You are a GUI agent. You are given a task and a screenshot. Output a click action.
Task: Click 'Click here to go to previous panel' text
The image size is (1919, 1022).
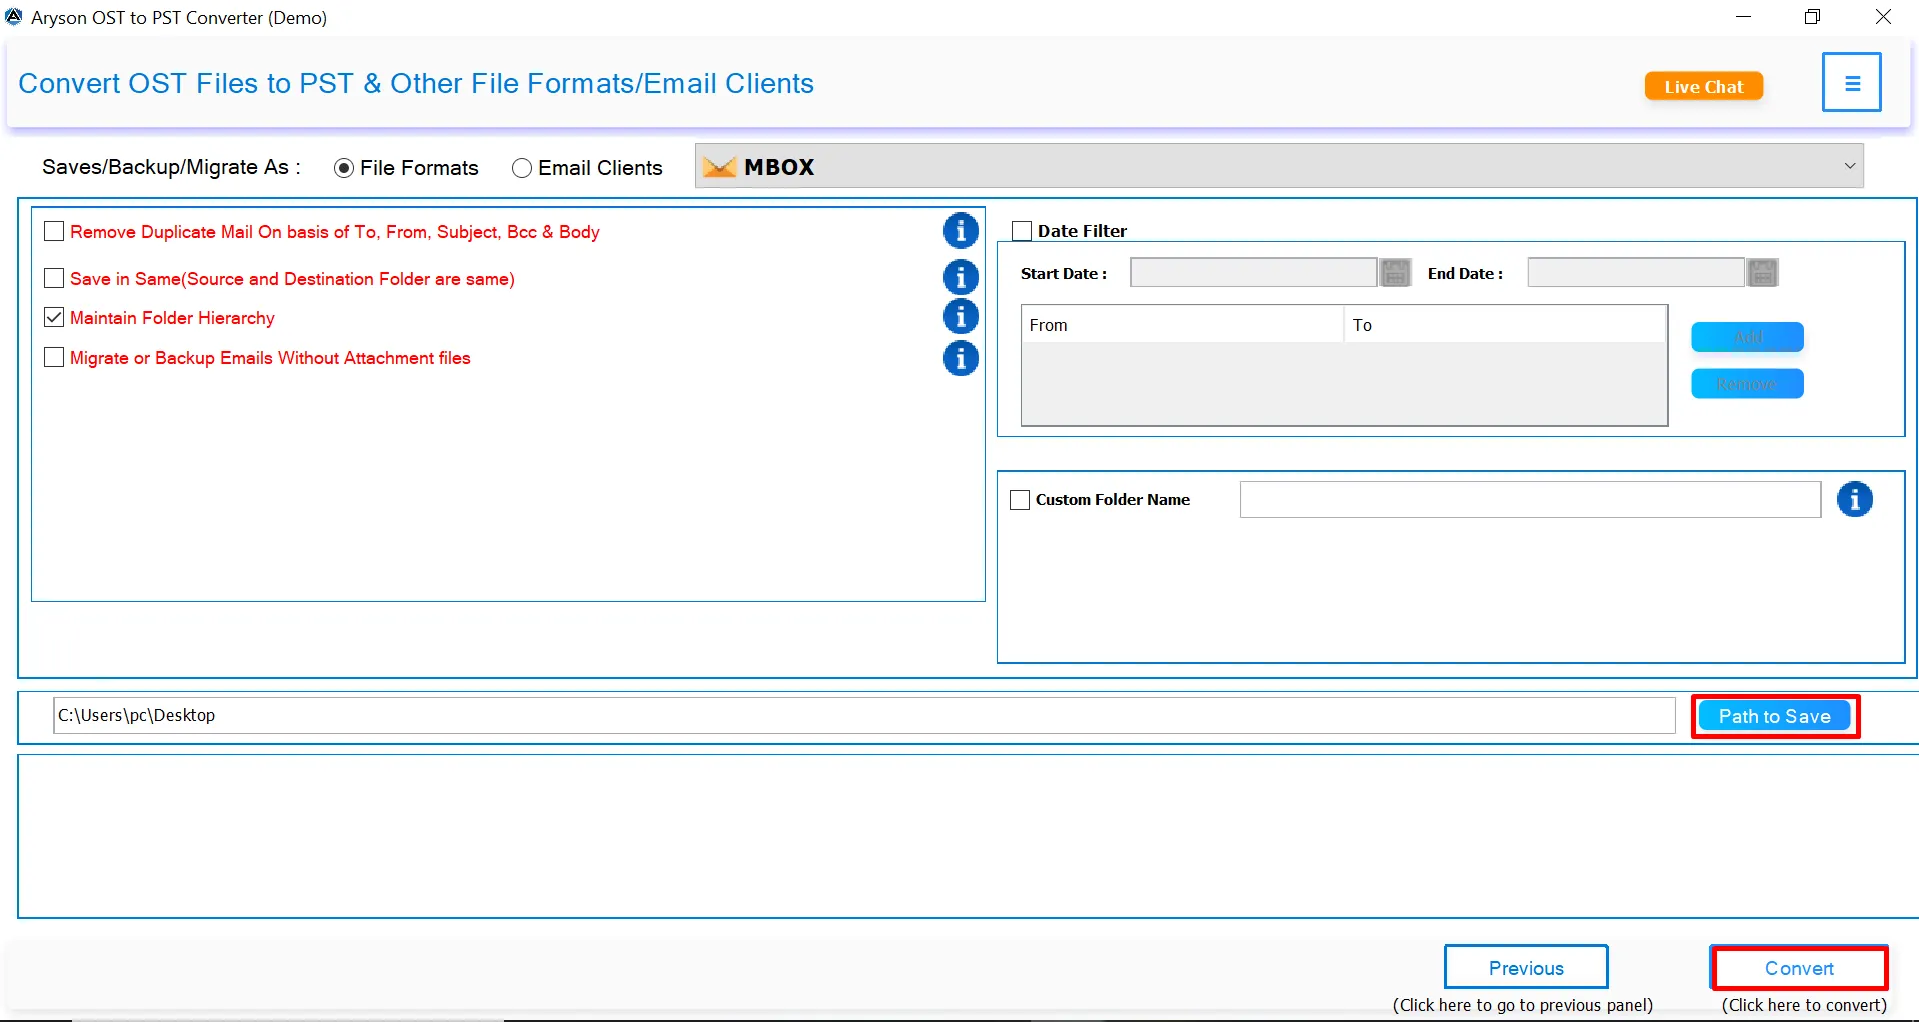tap(1523, 1005)
